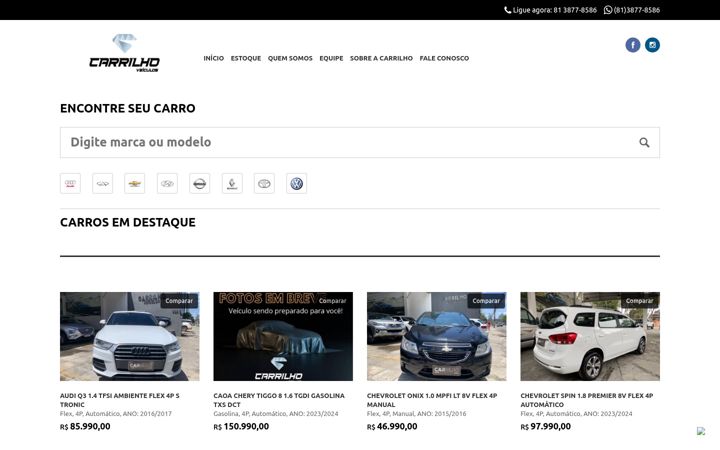Open the QUEM SOMOS menu item
Screen dimensions: 720x450
(x=290, y=58)
